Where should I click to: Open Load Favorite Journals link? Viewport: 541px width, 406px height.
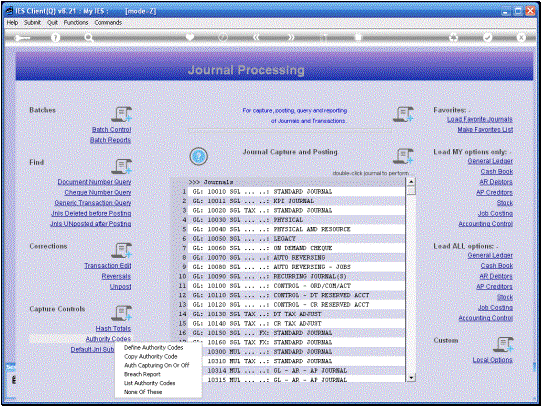480,119
